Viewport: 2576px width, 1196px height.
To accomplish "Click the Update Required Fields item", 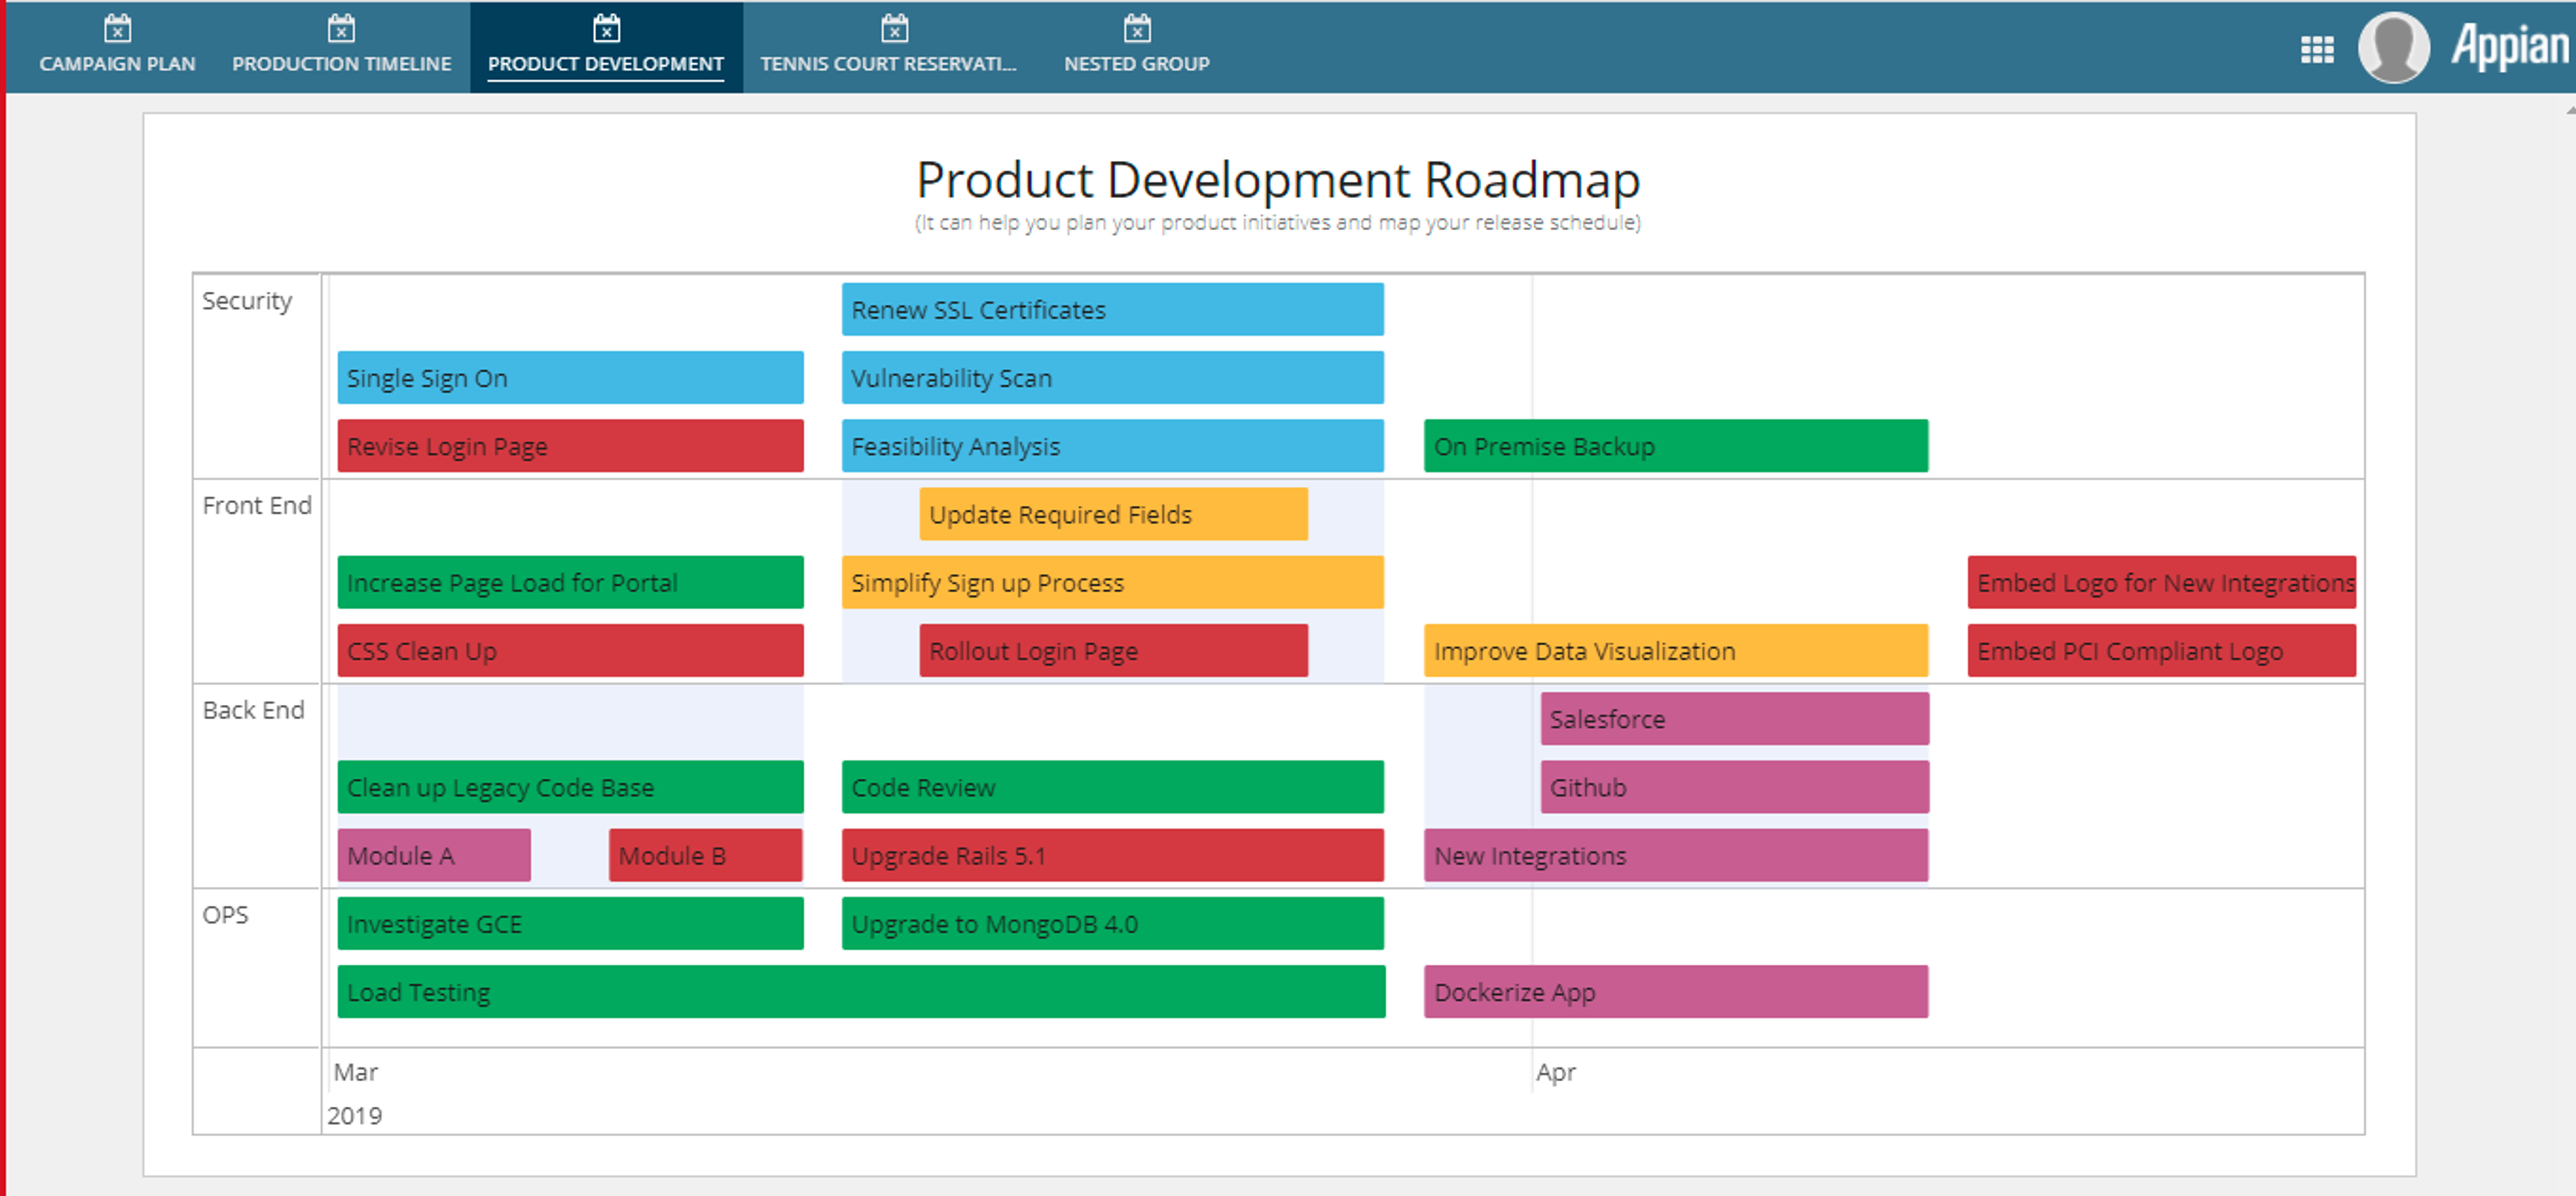I will pyautogui.click(x=1113, y=514).
